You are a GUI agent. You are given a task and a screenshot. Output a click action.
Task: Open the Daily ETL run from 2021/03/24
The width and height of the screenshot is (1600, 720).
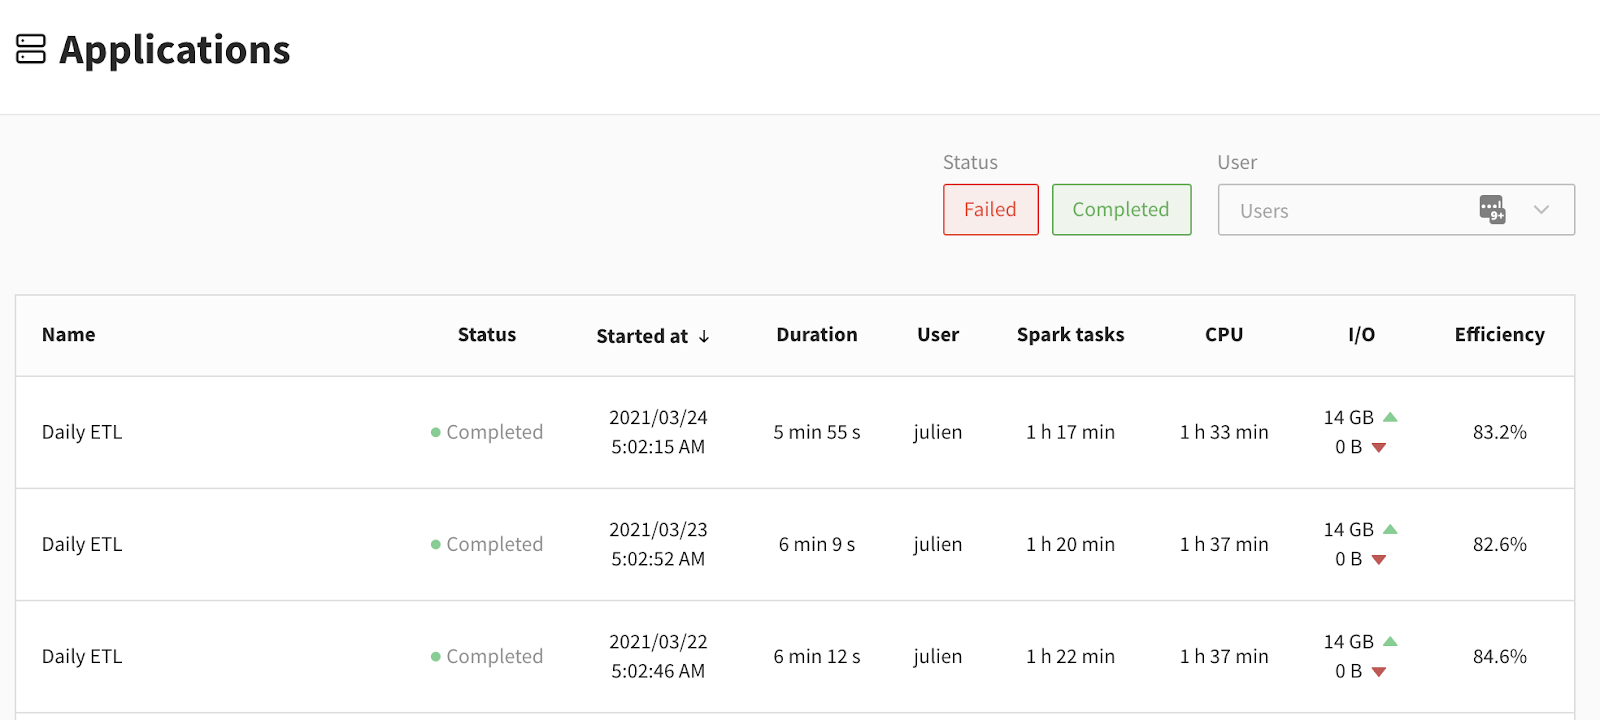tap(82, 432)
